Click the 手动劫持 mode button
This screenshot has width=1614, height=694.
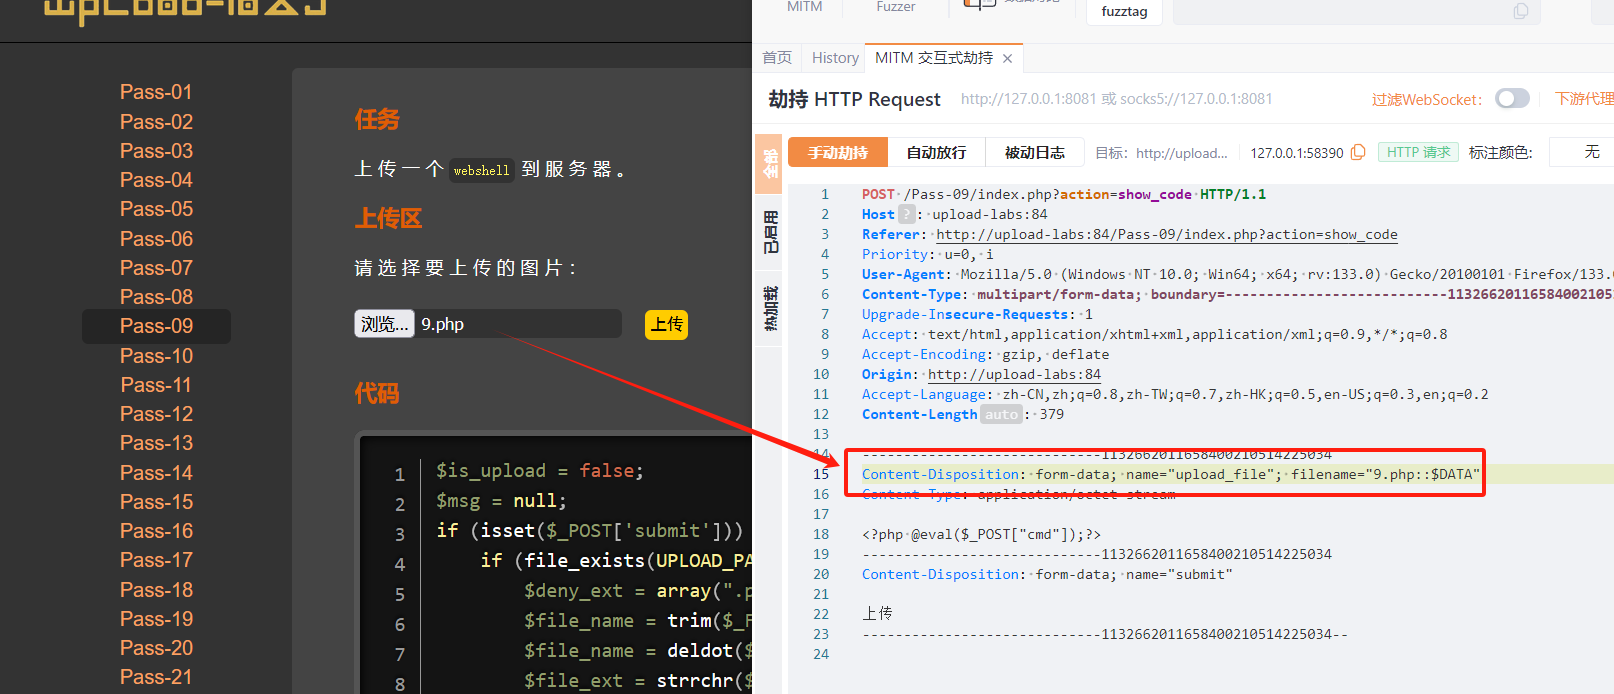(x=838, y=152)
